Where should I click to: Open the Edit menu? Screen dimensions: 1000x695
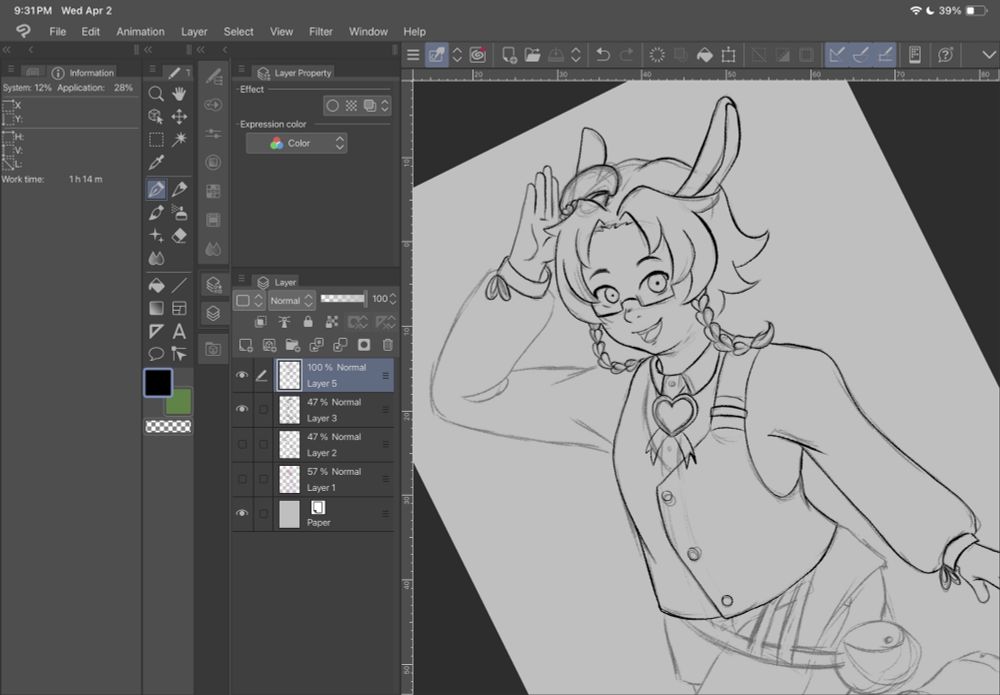tap(91, 31)
